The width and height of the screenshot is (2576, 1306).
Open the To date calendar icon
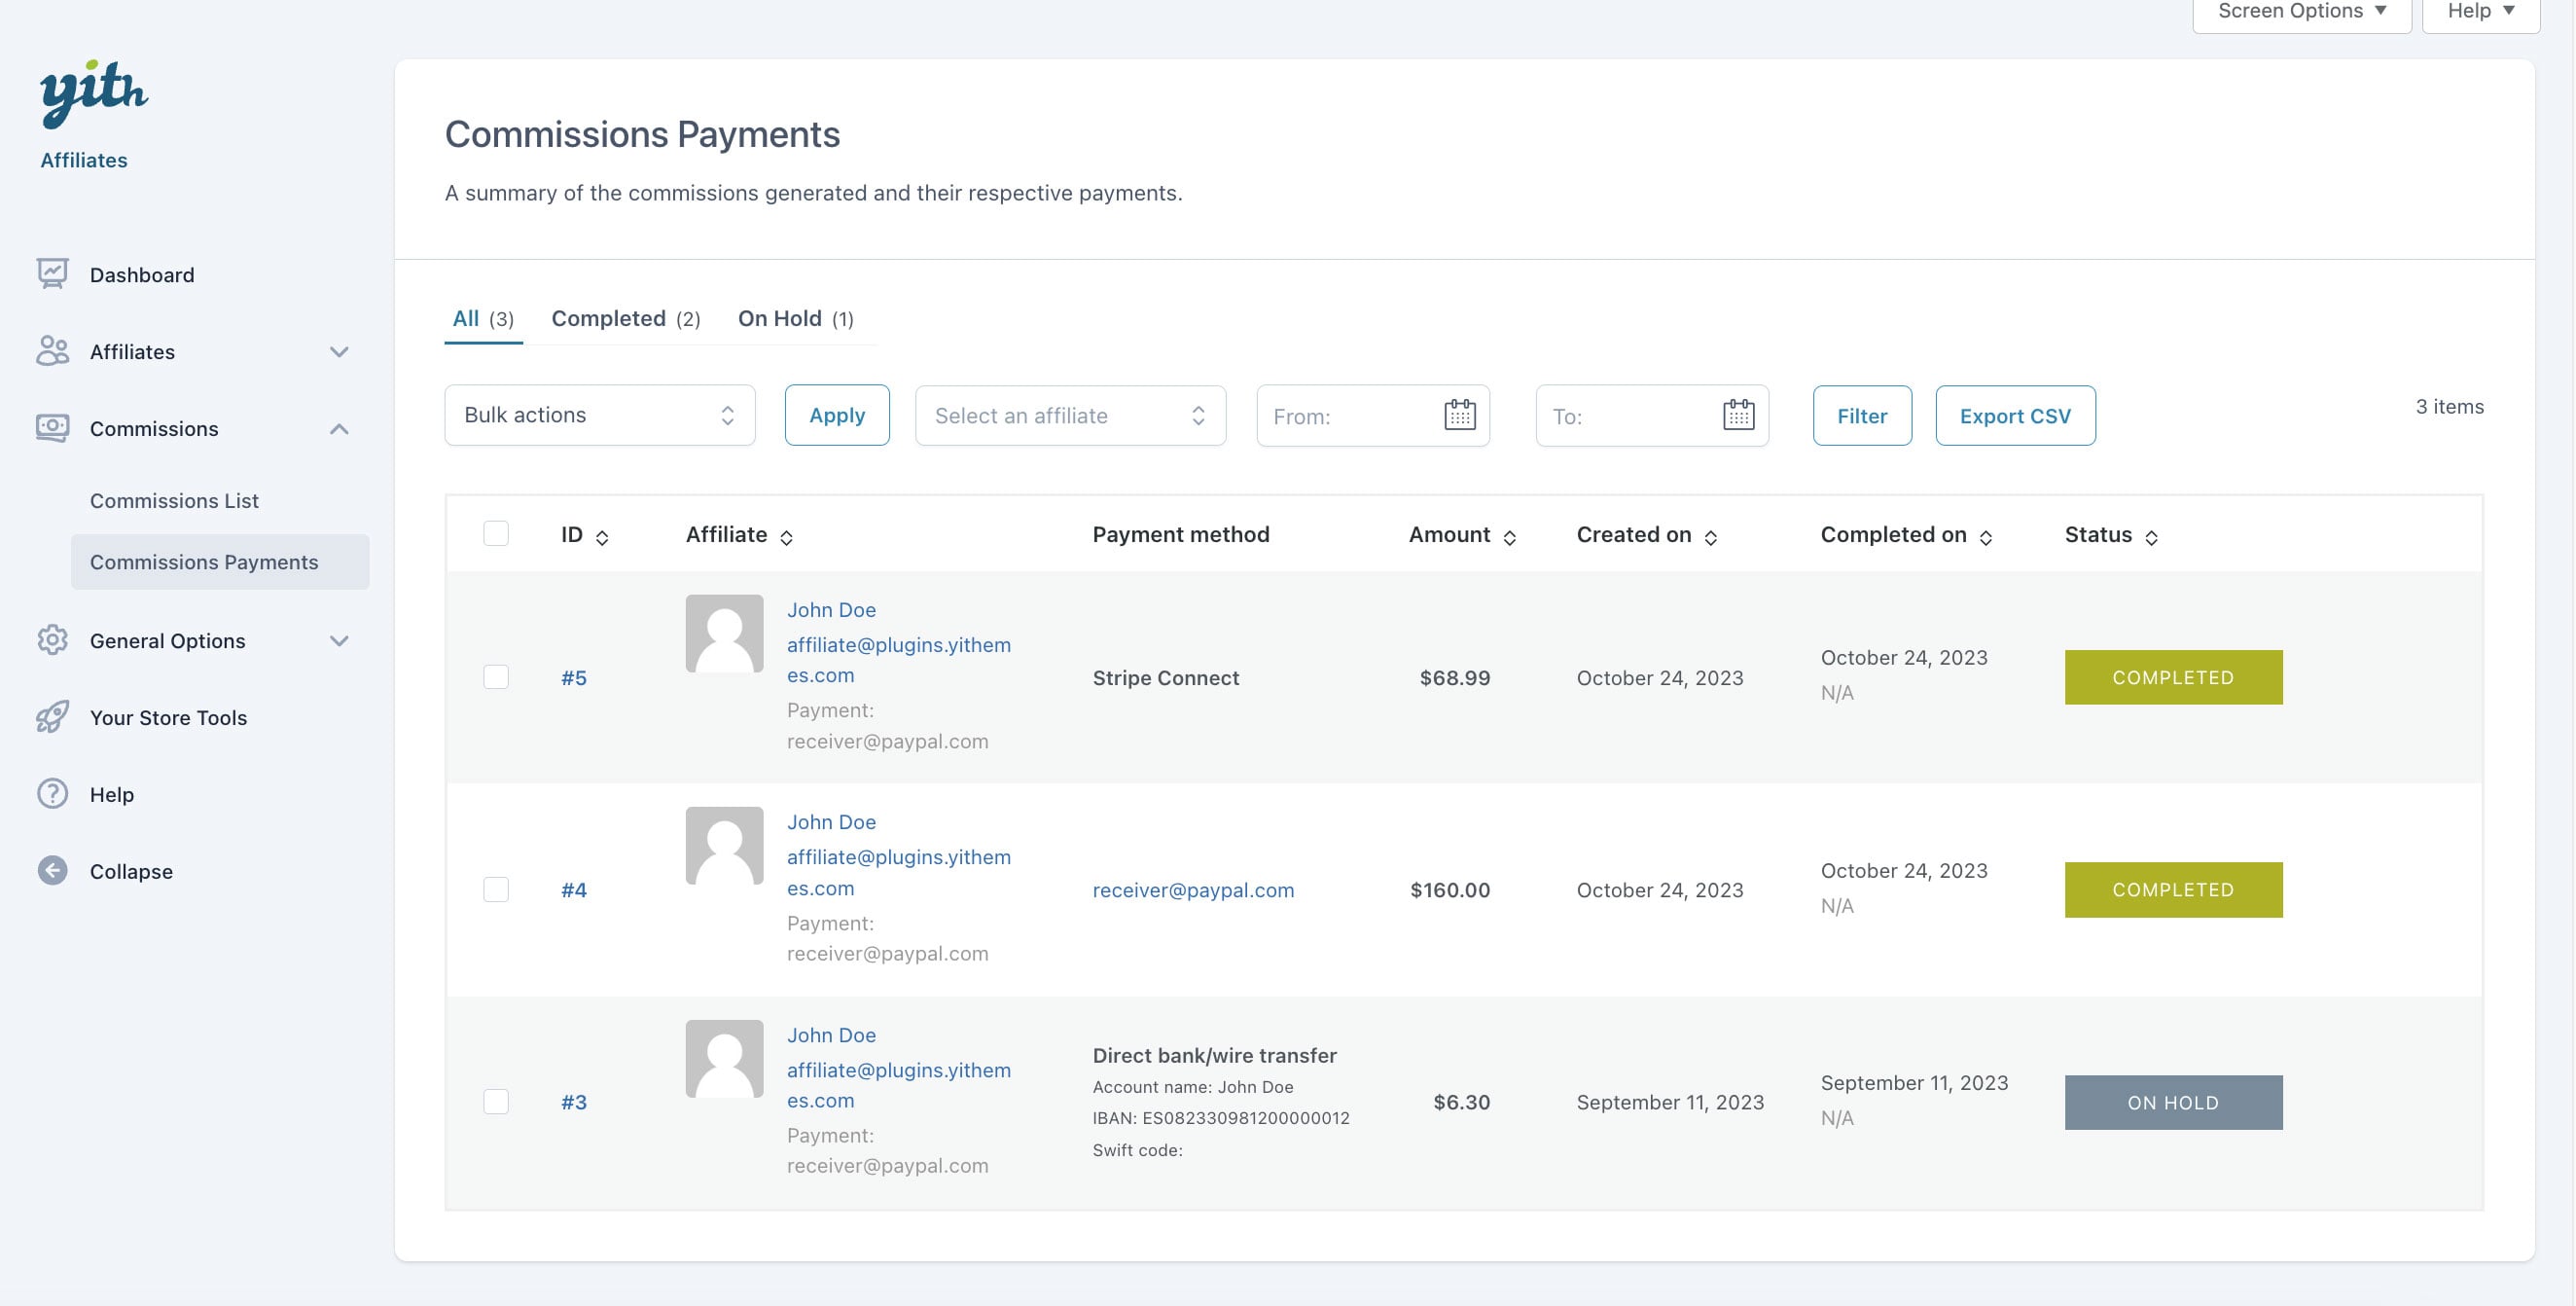[x=1738, y=415]
